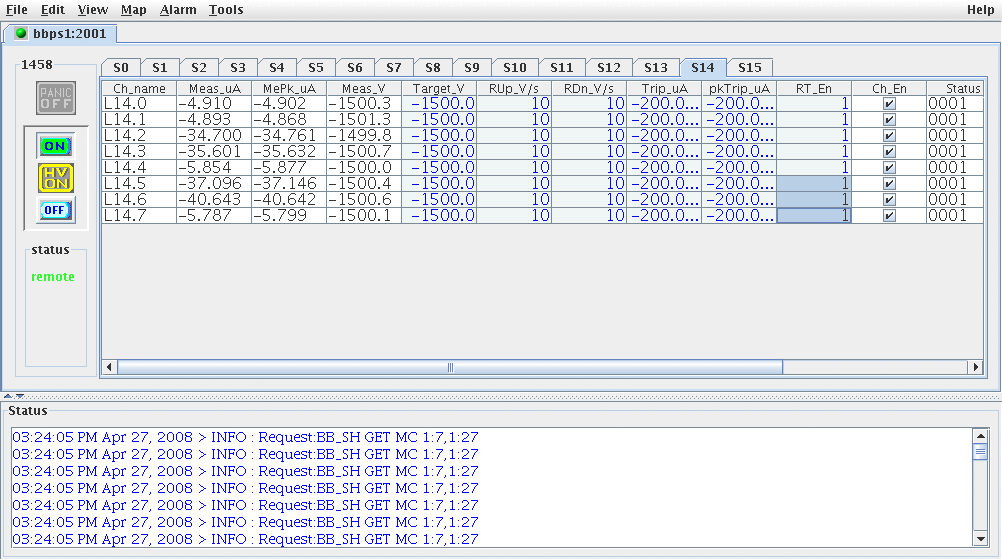Switch to slot tab S15

coord(750,68)
